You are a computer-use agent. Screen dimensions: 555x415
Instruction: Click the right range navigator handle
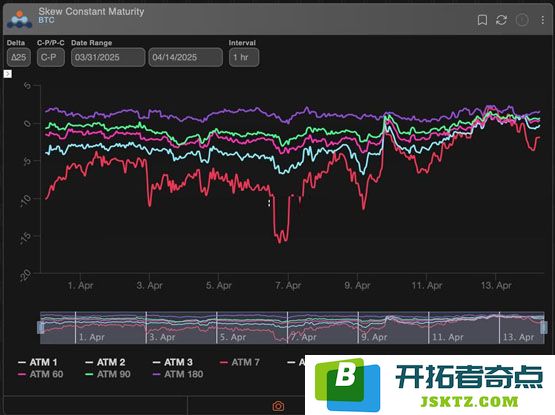[x=544, y=328]
